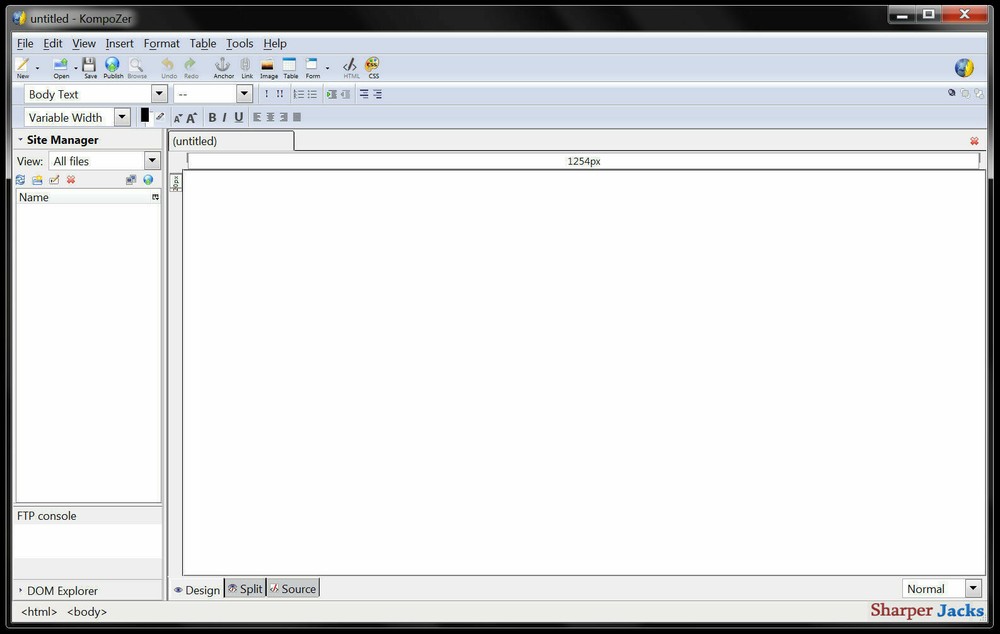Insert a Form using the toolbar icon
Image resolution: width=1000 pixels, height=634 pixels.
click(x=312, y=66)
